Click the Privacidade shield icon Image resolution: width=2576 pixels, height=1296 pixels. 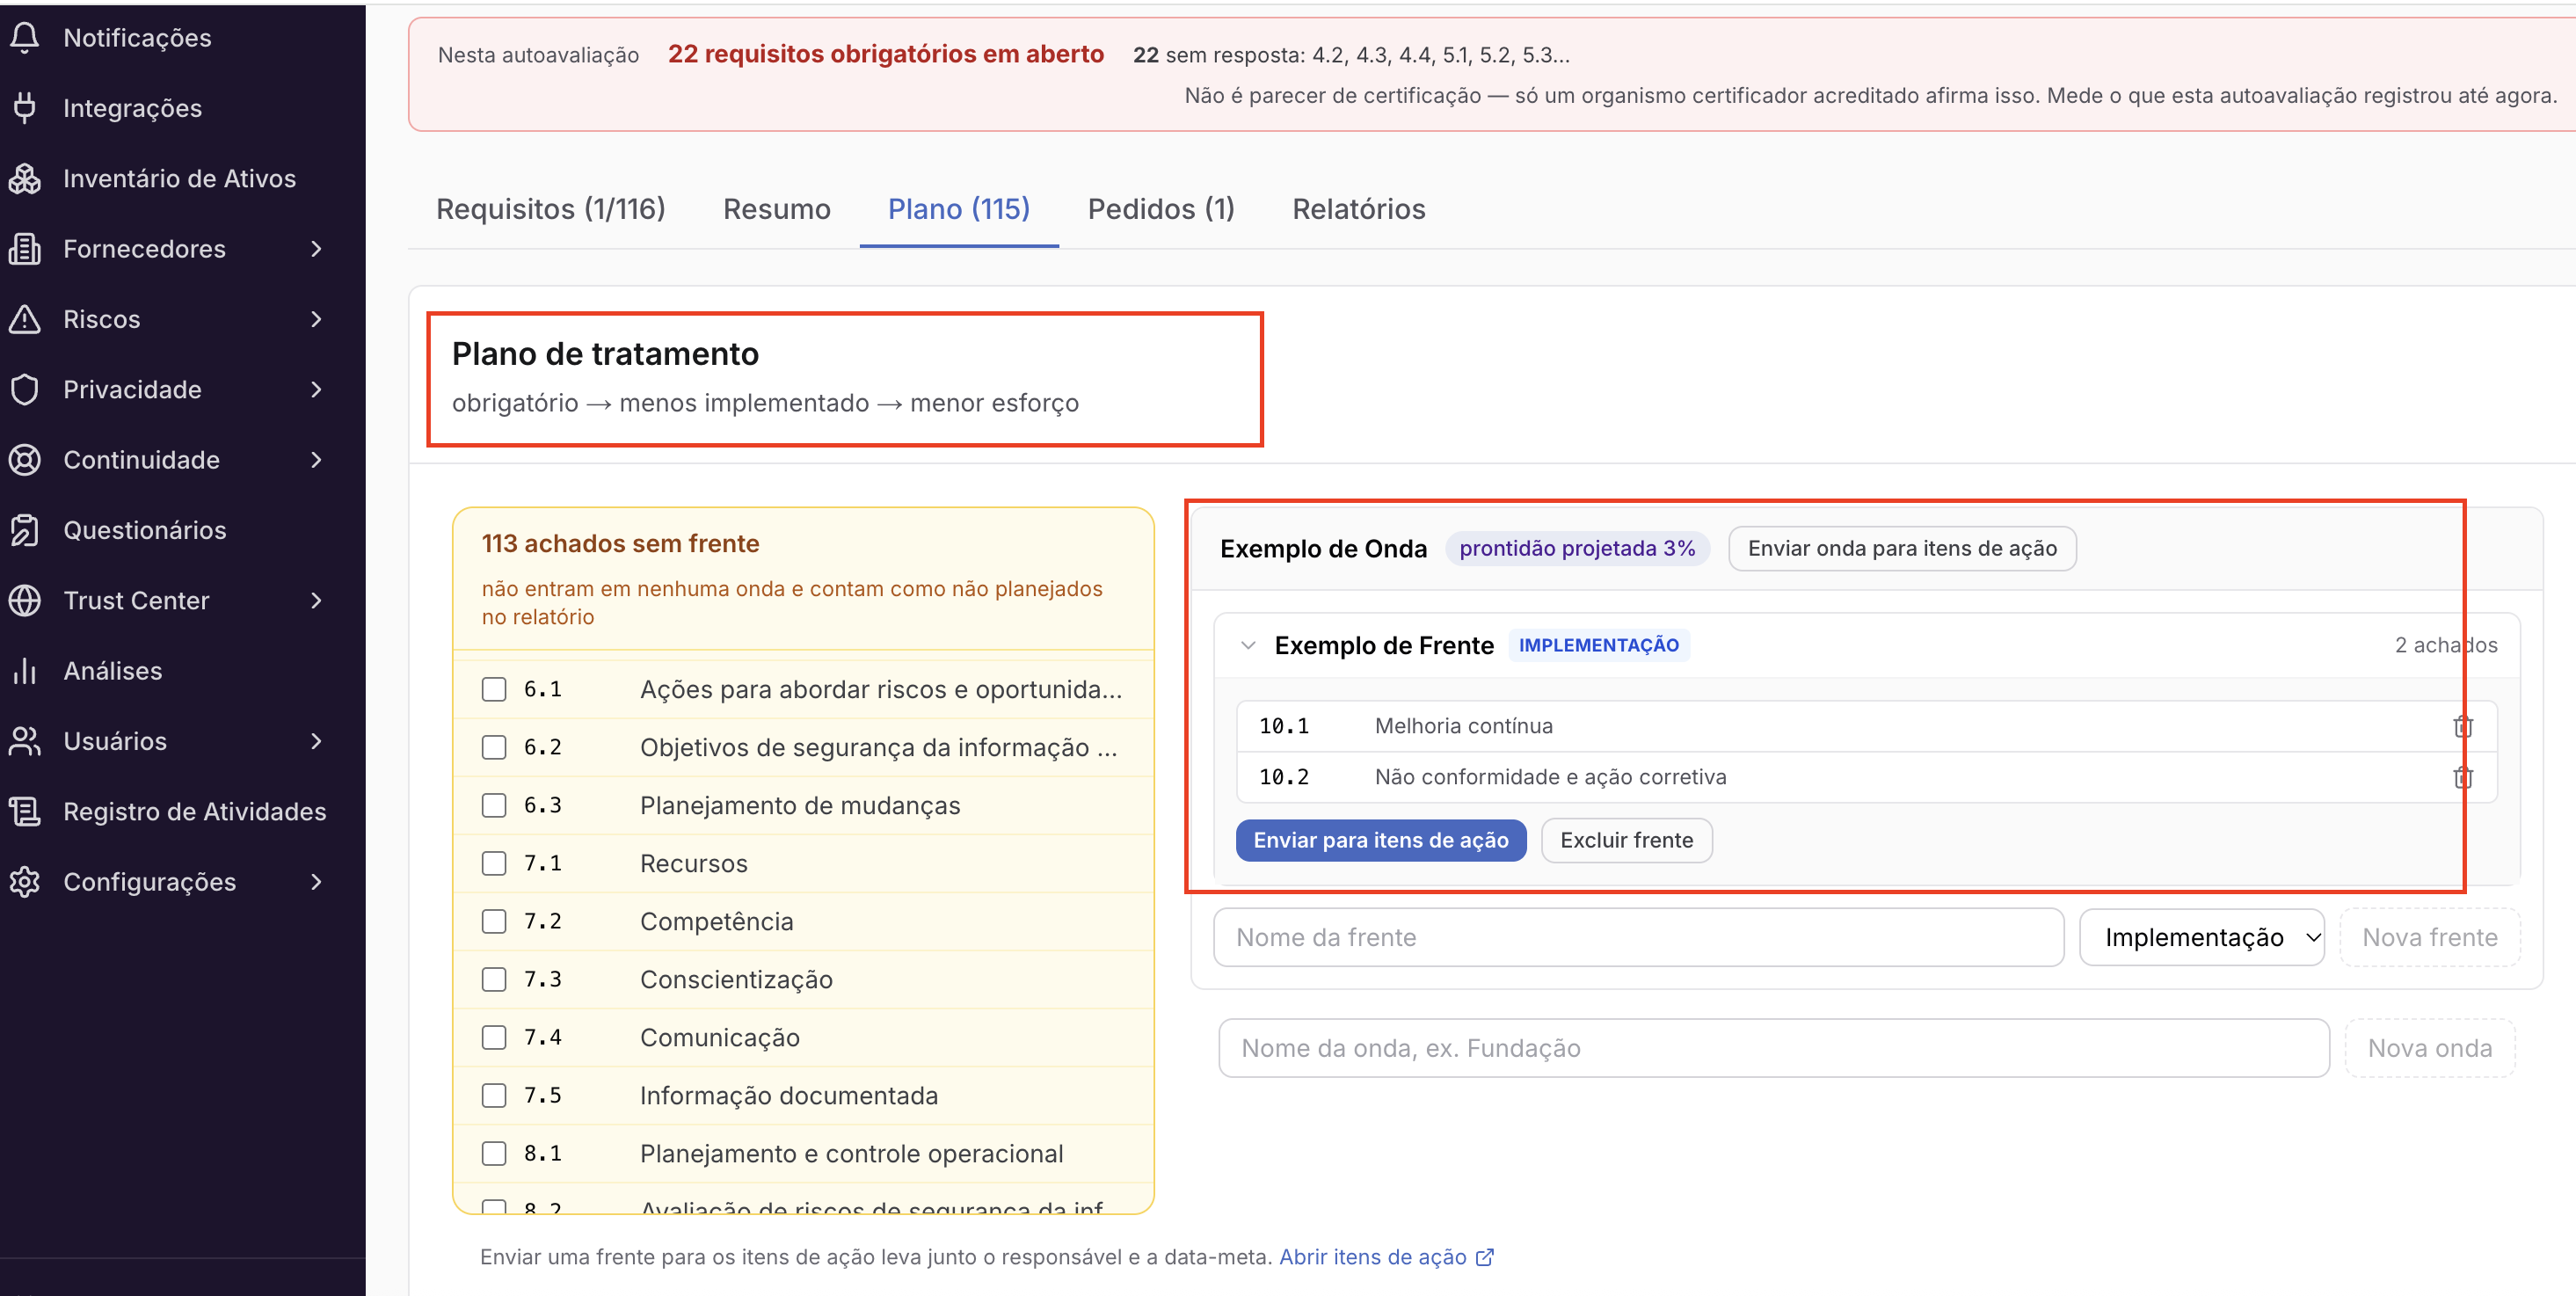tap(25, 389)
